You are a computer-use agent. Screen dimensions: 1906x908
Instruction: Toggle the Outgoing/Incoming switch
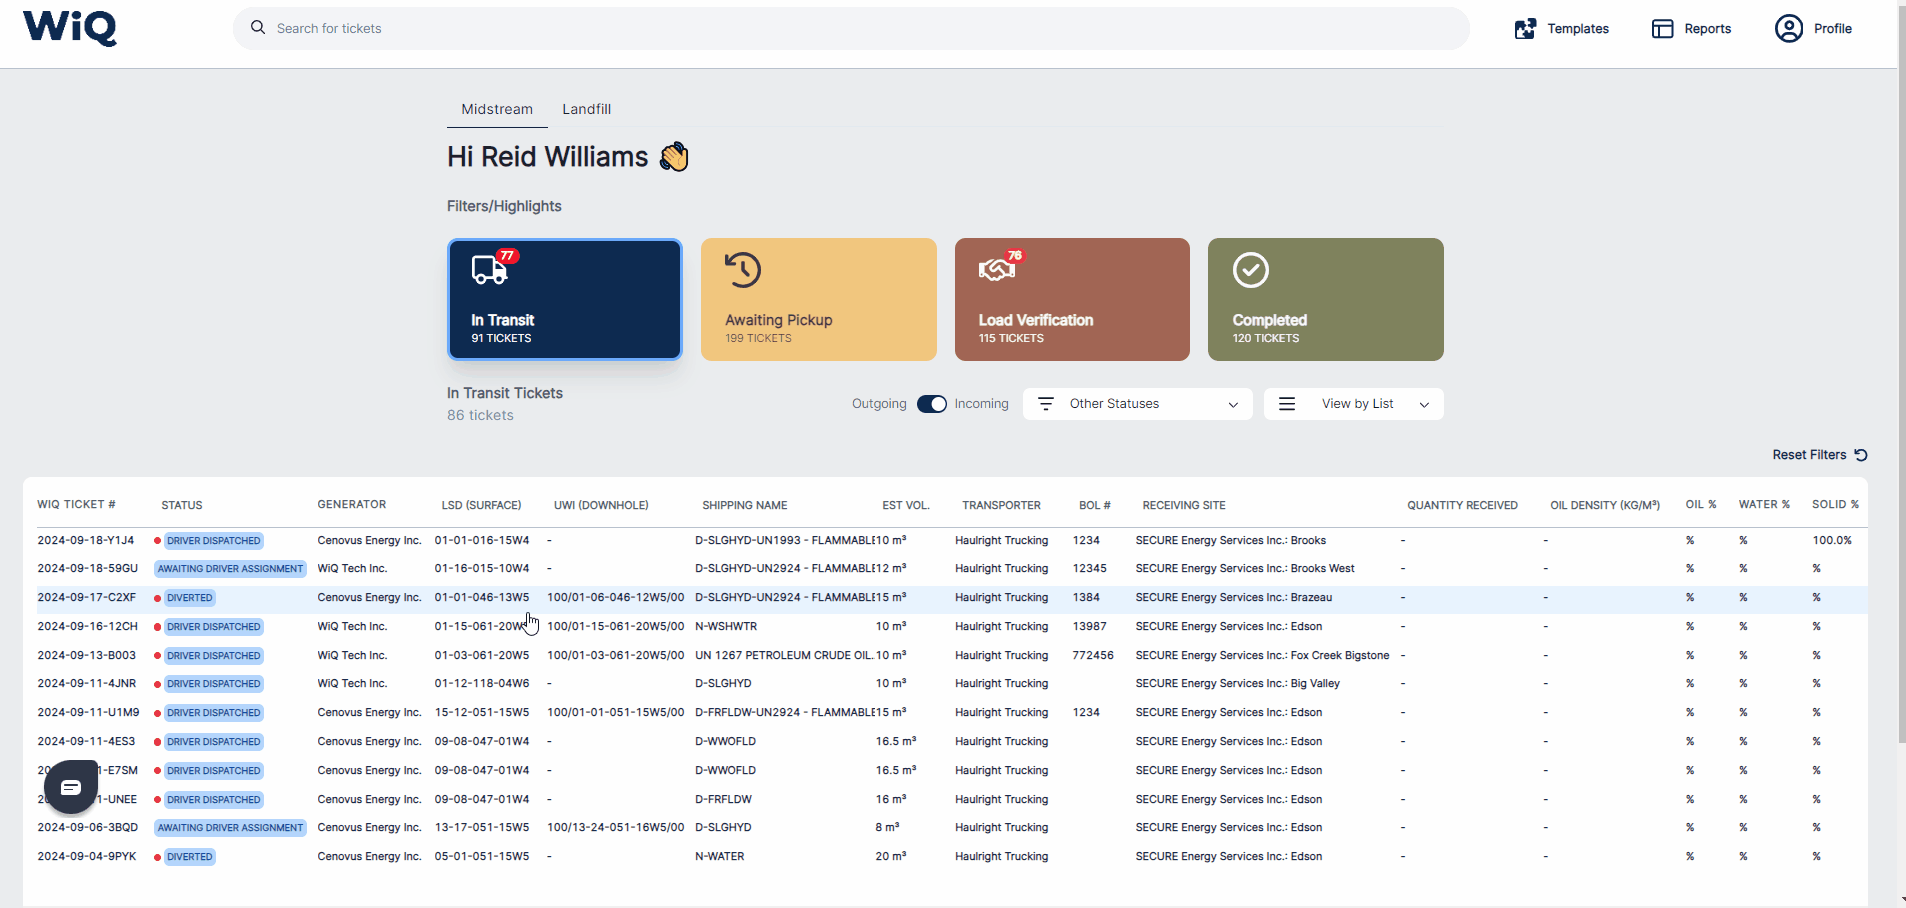pyautogui.click(x=932, y=404)
